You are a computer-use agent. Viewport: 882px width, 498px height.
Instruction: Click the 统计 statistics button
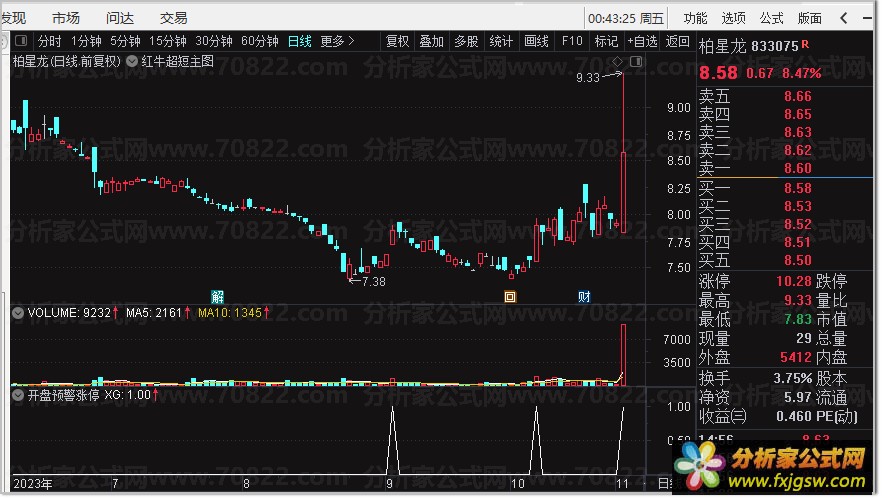click(x=501, y=41)
